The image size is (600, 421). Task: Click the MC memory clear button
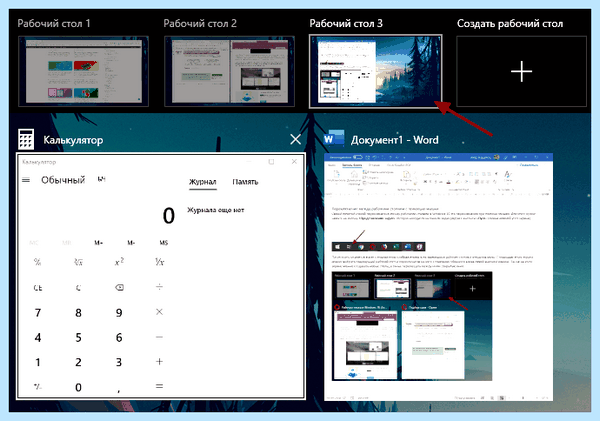[34, 243]
